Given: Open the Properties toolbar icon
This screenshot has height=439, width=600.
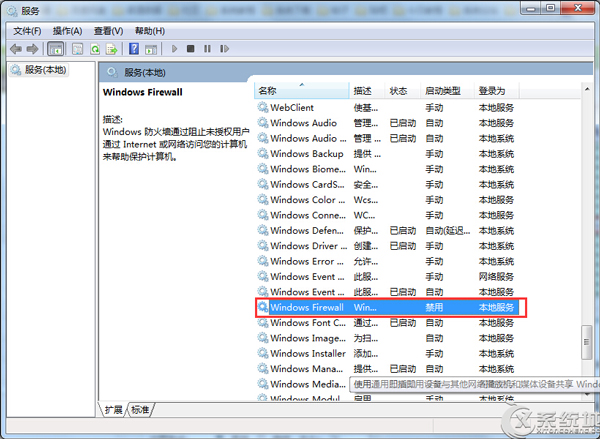Looking at the screenshot, I should pos(78,49).
